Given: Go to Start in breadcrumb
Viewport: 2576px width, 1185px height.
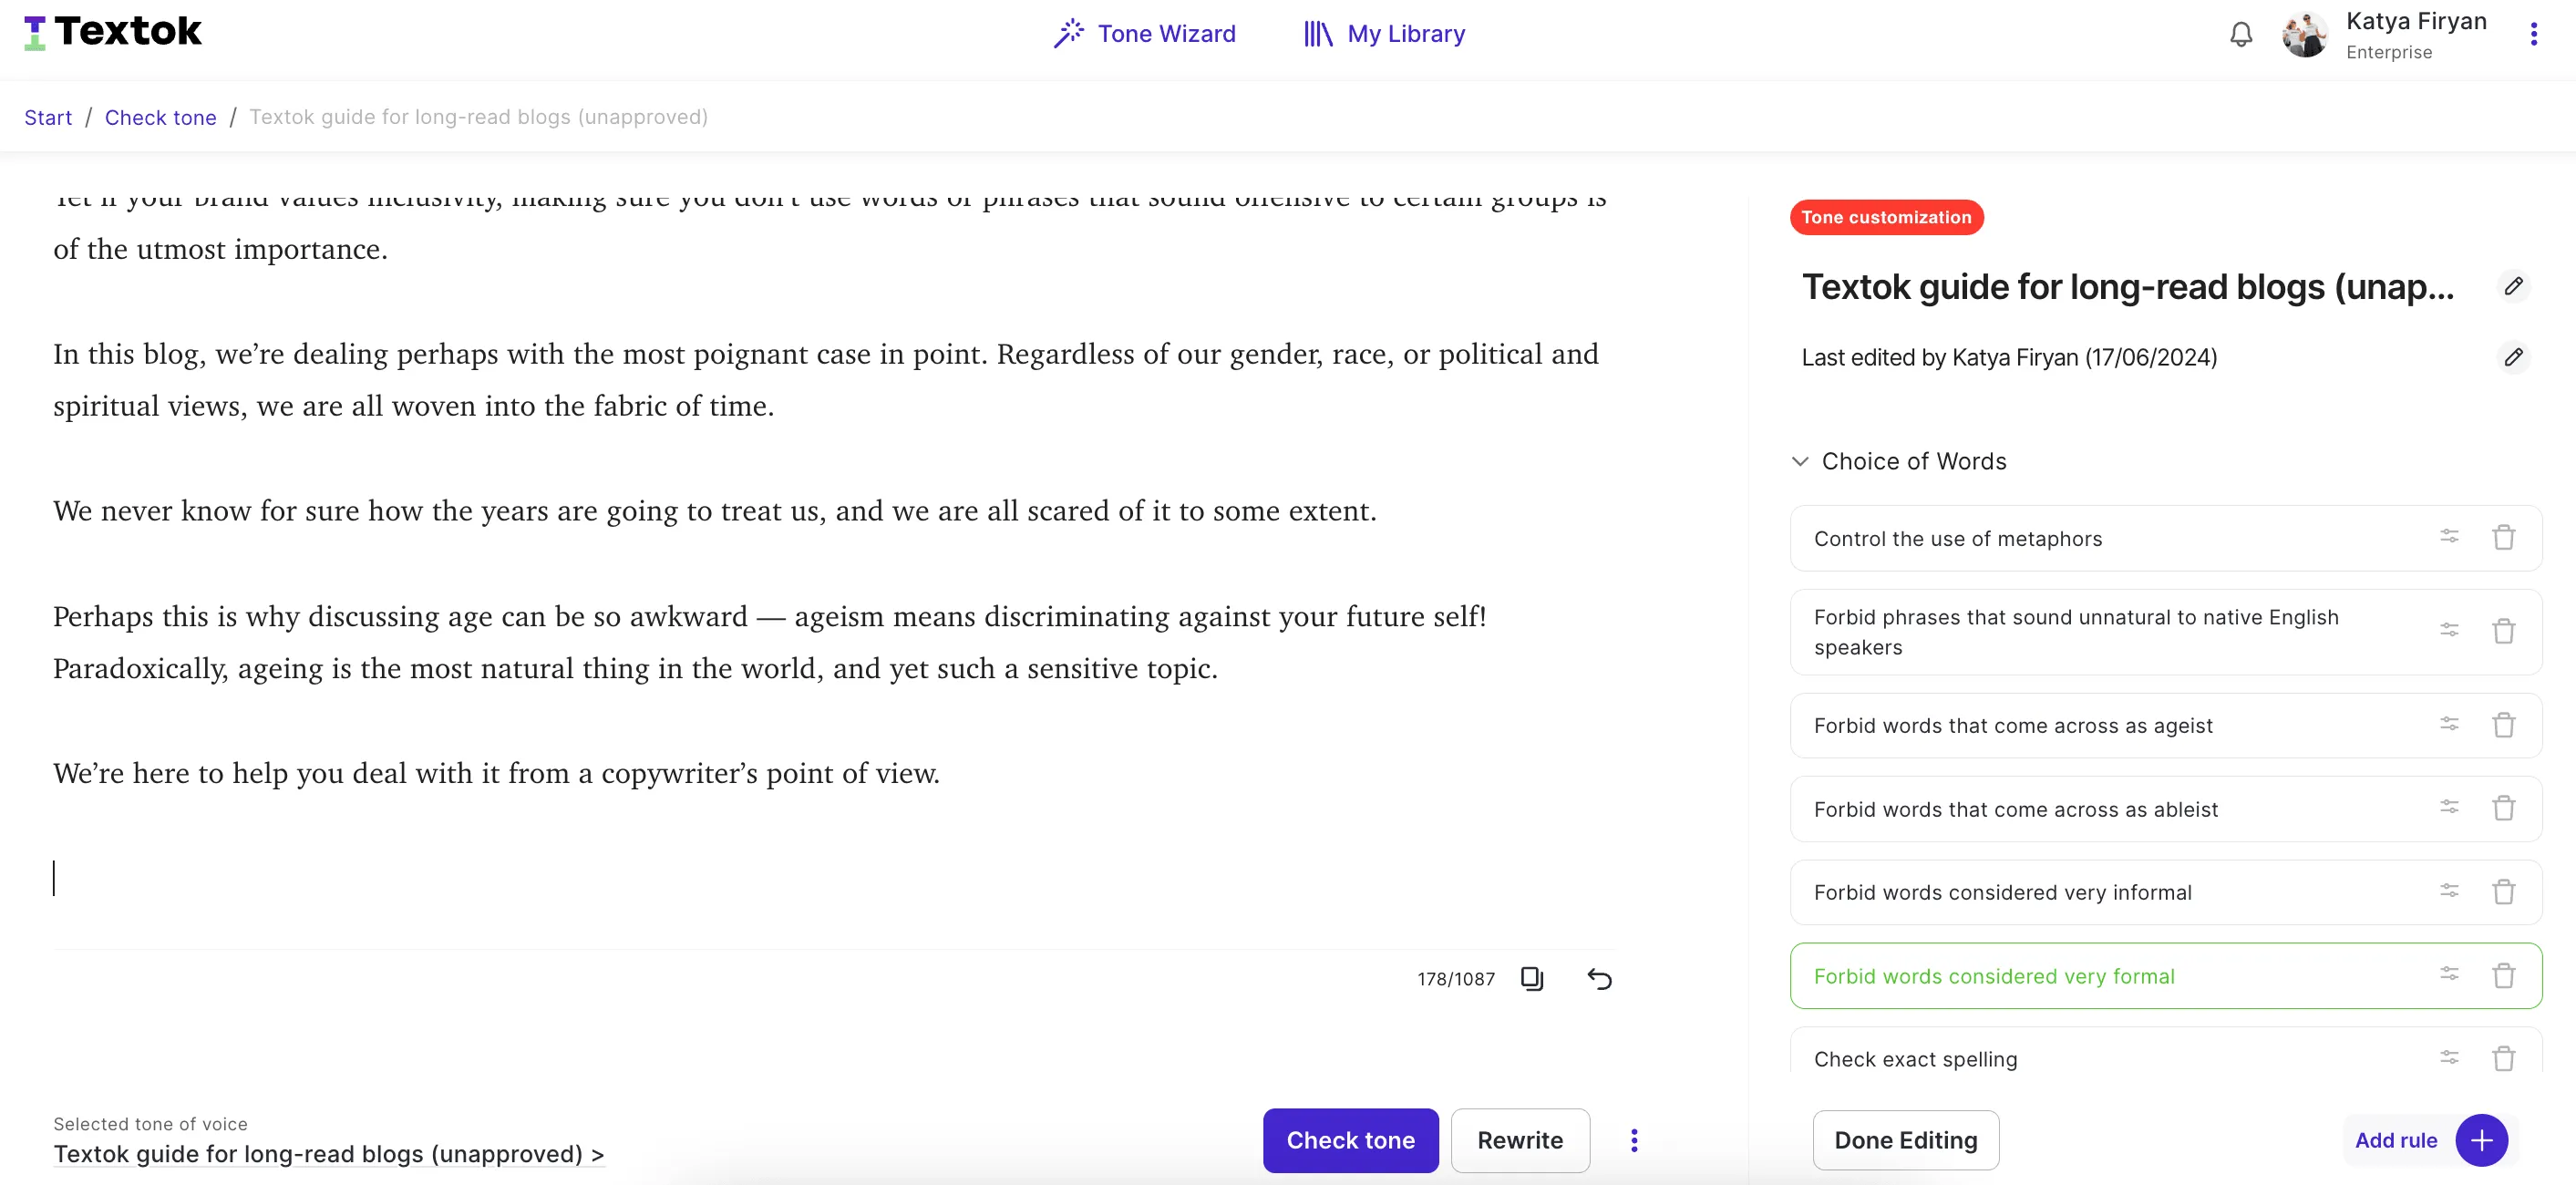Looking at the screenshot, I should pos(48,117).
